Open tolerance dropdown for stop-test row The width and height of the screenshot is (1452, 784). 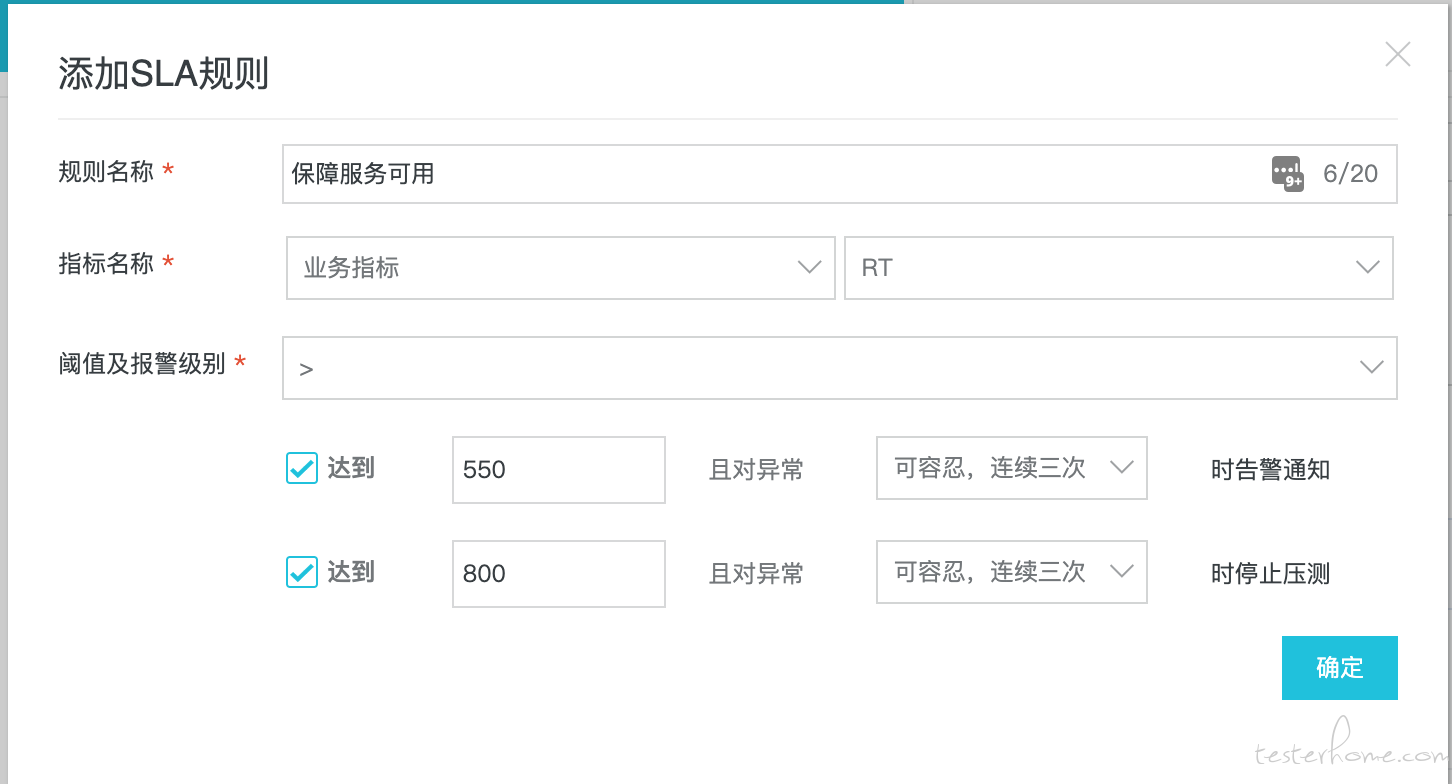pos(1012,572)
